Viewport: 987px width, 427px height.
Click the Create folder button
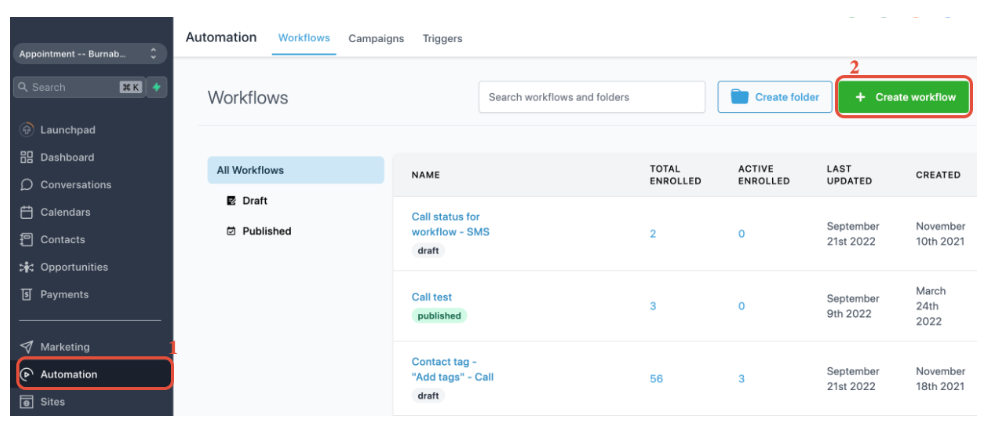[775, 97]
